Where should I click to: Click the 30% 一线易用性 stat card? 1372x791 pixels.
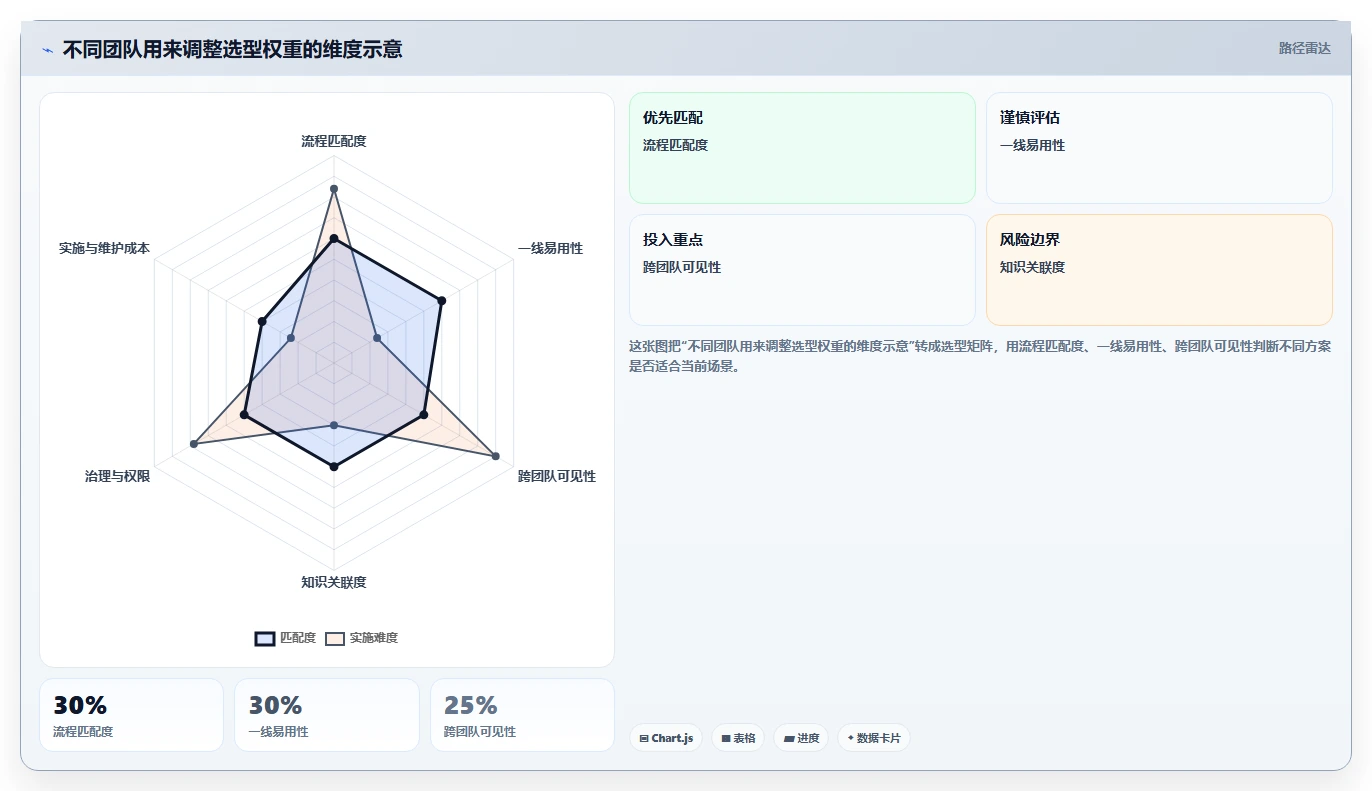pyautogui.click(x=327, y=715)
